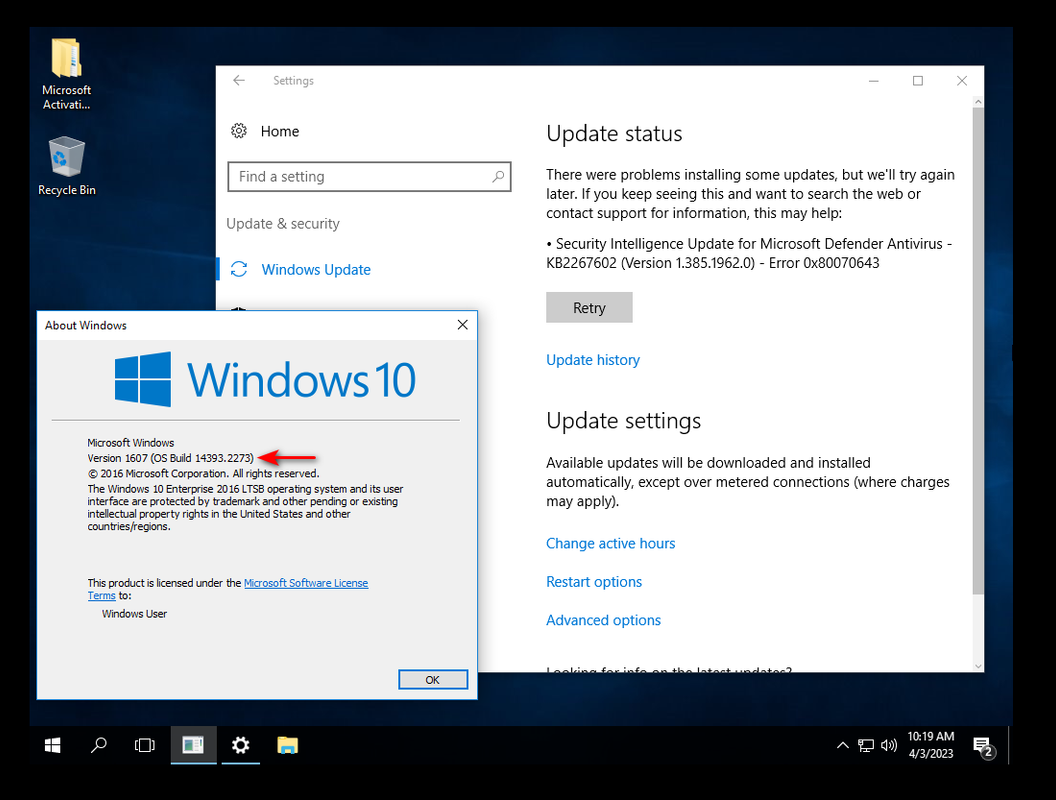Open the Restart options link
Viewport: 1056px width, 800px height.
(594, 582)
